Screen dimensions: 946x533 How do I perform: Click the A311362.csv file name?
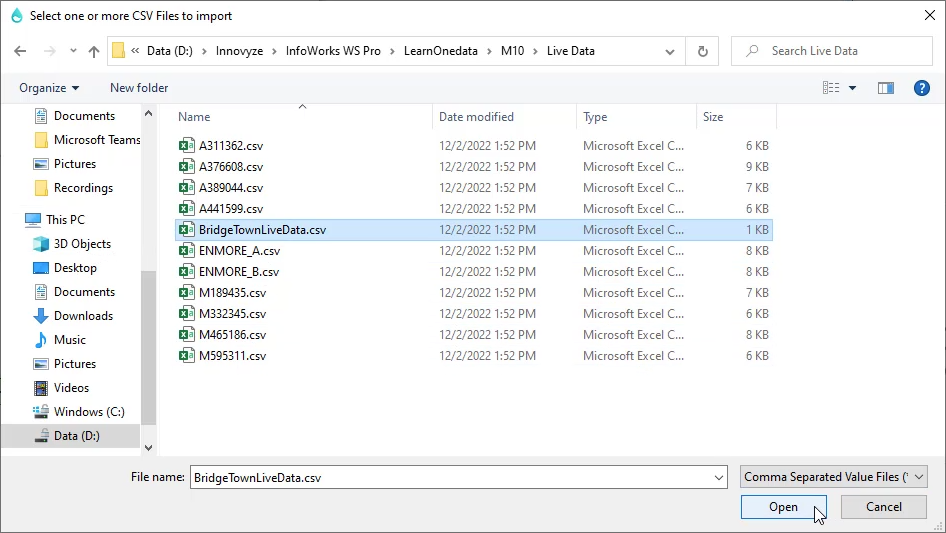pos(231,146)
